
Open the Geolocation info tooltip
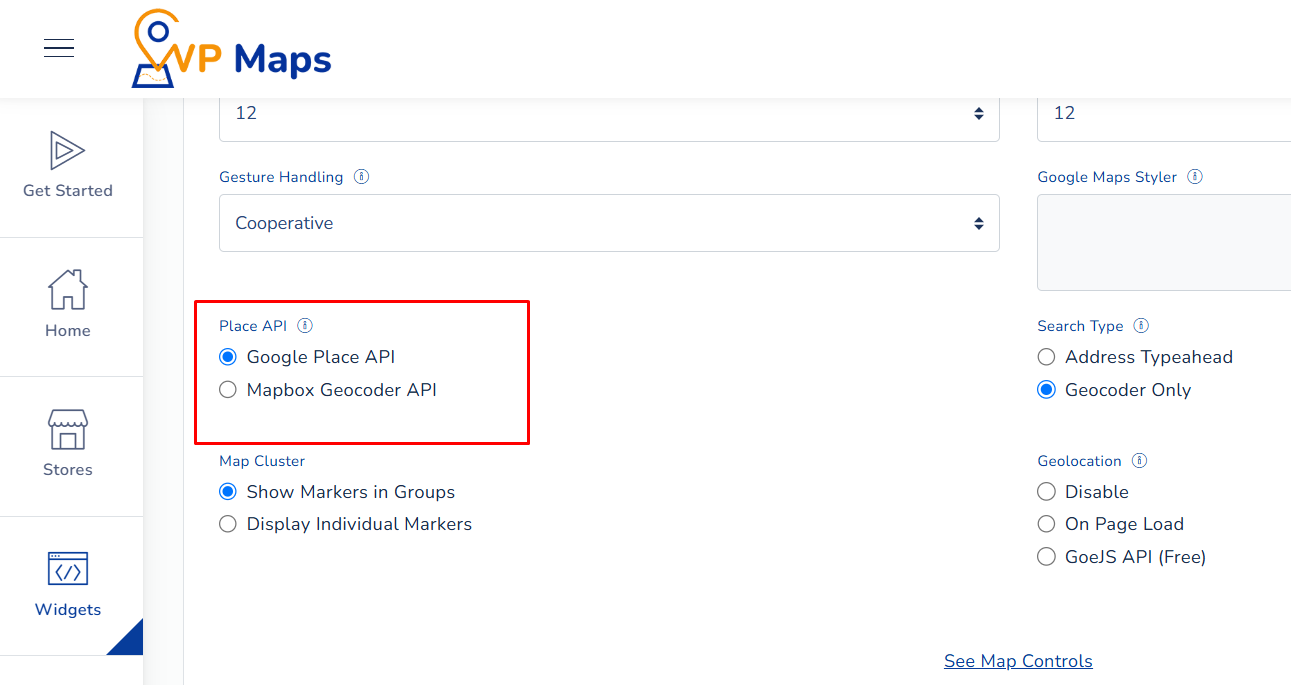1139,460
